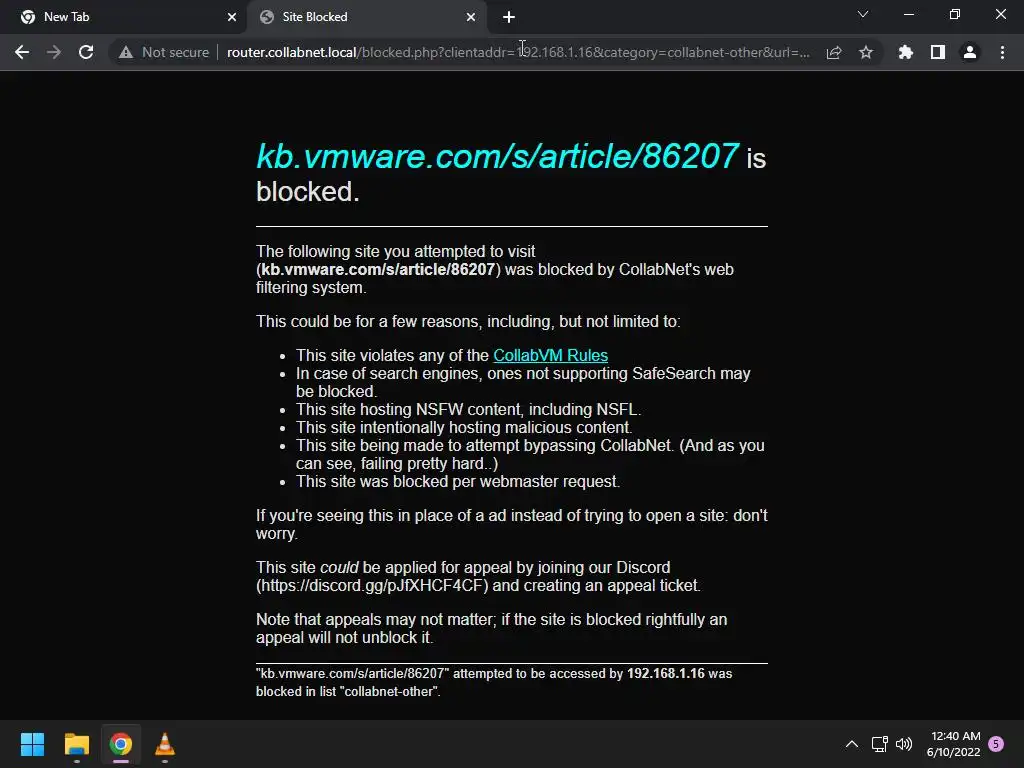Image resolution: width=1024 pixels, height=768 pixels.
Task: Close the Site Blocked tab
Action: [471, 17]
